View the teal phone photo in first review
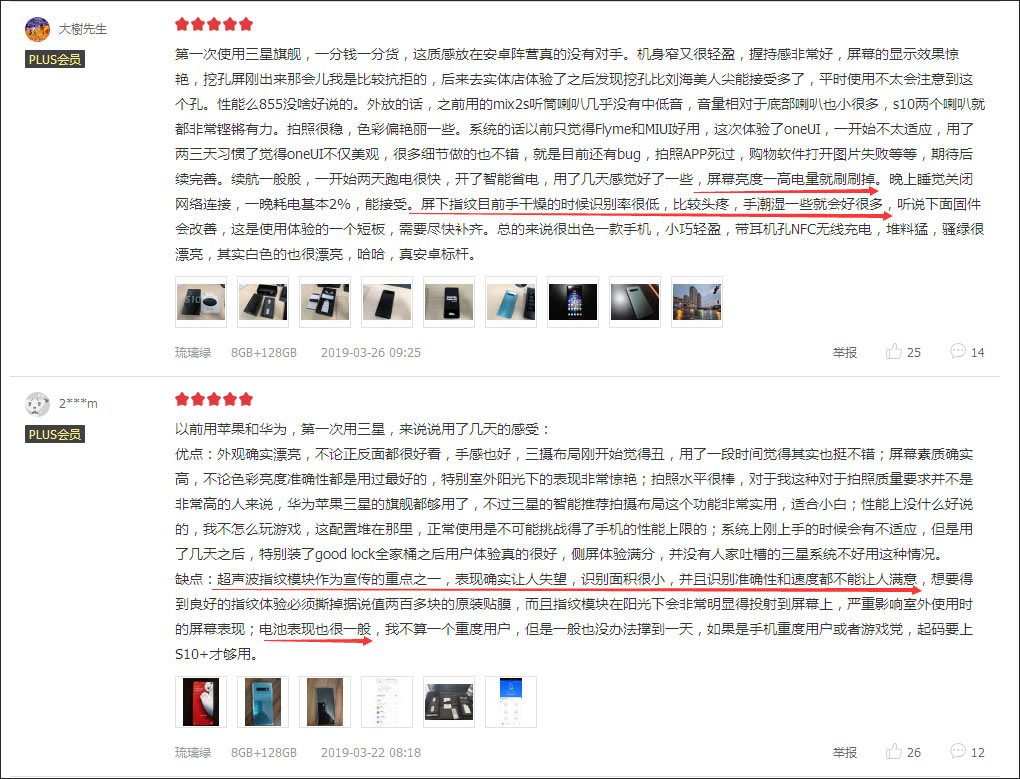Viewport: 1020px width, 779px height. (x=511, y=302)
